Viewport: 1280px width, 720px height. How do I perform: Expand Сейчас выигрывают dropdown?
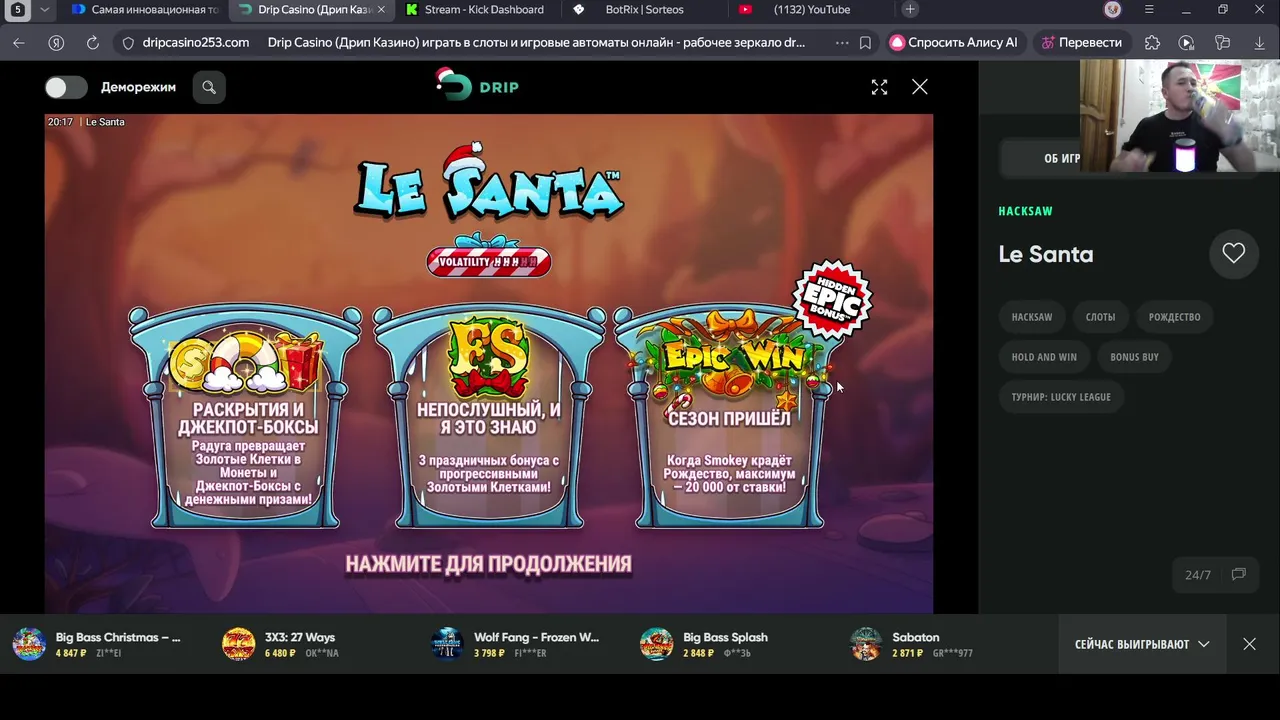coord(1141,644)
